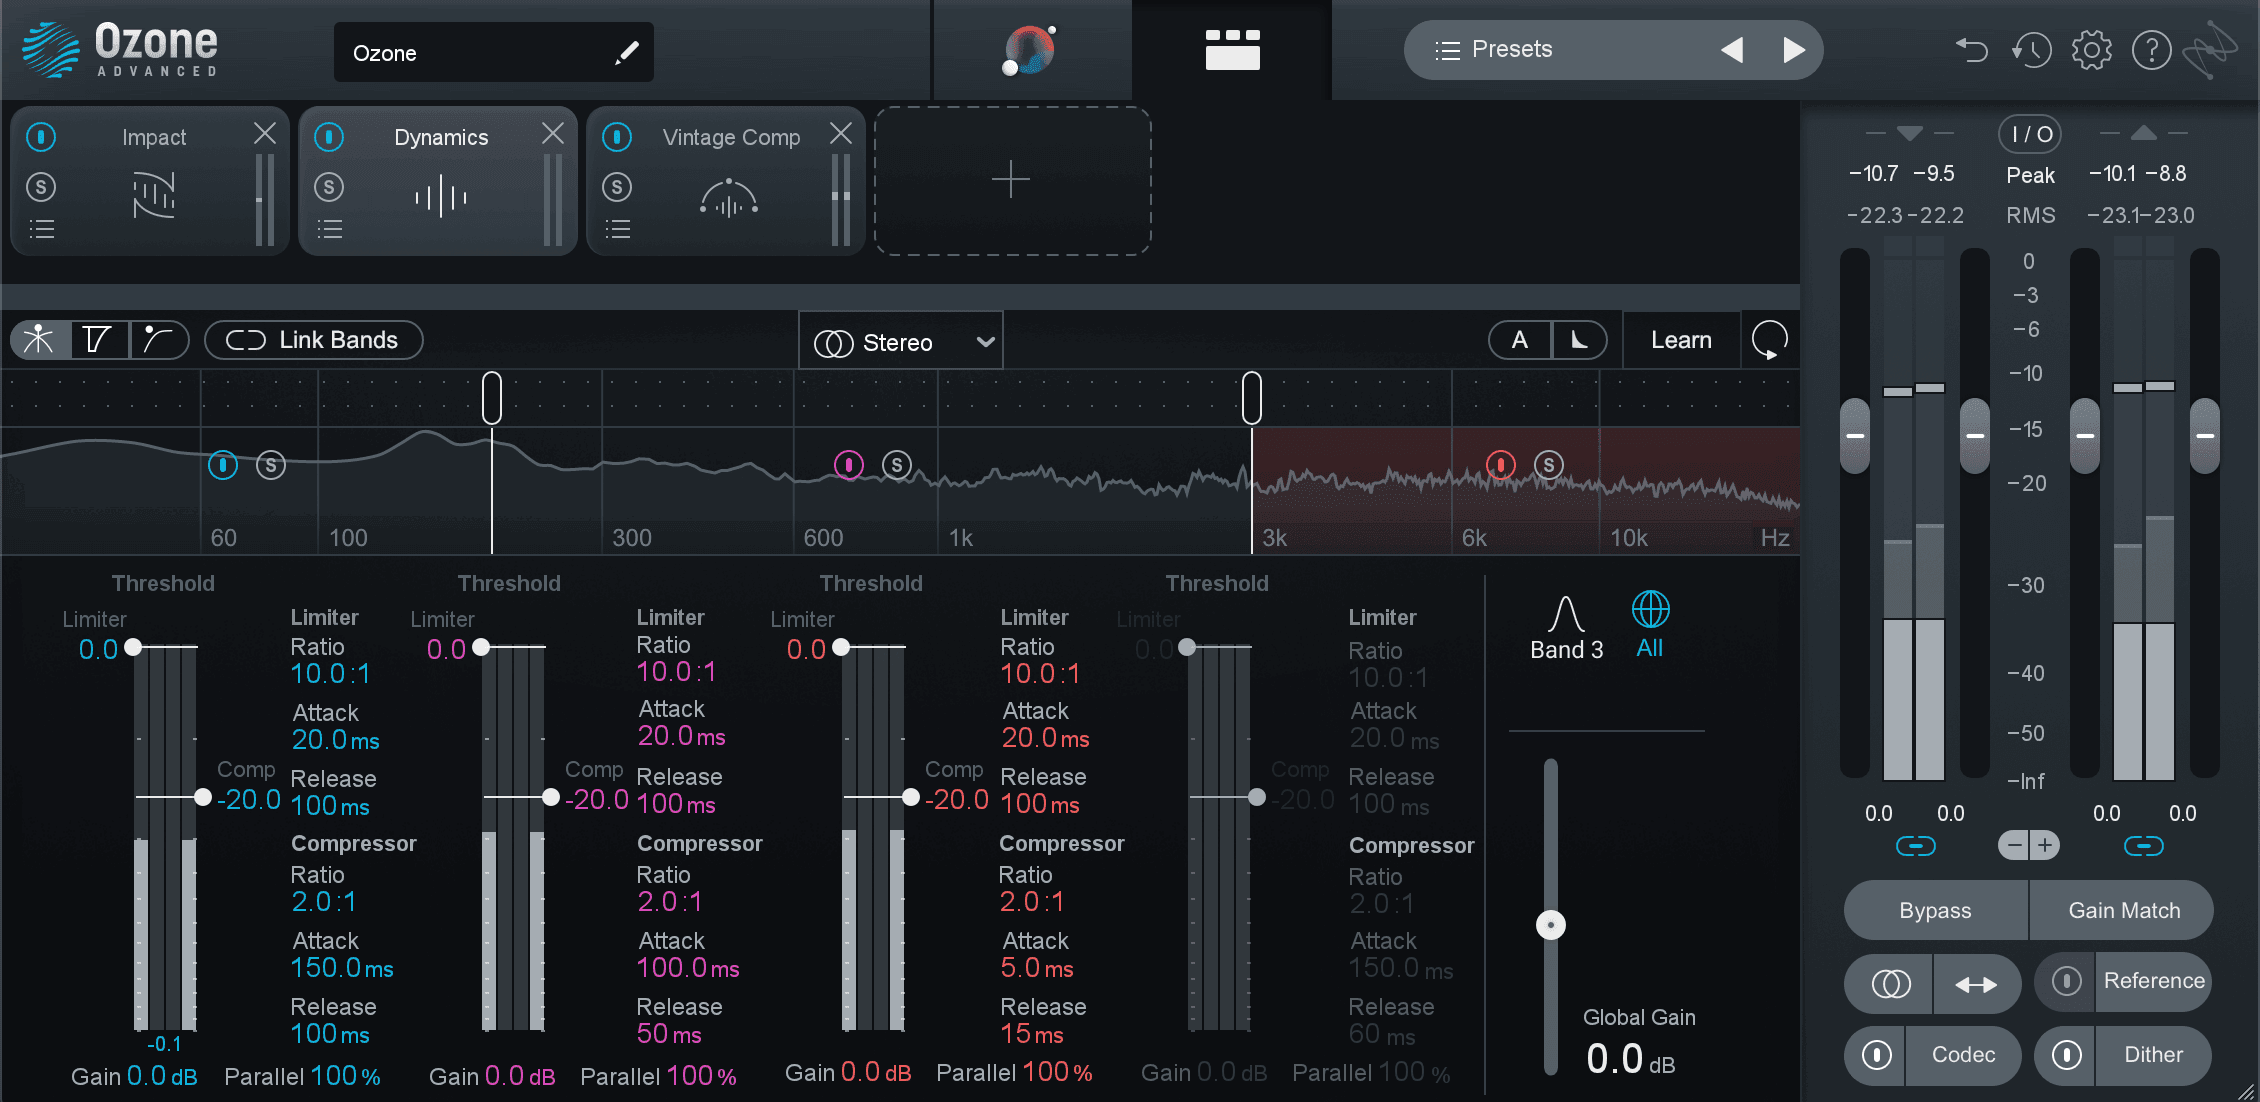Viewport: 2260px width, 1102px height.
Task: Enable the Codec power toggle
Action: tap(1877, 1055)
